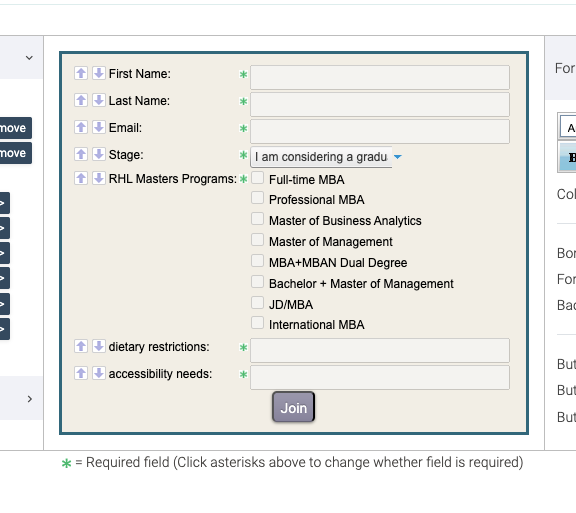Collapse the top left sidebar section chevron
This screenshot has width=576, height=513.
tap(29, 58)
